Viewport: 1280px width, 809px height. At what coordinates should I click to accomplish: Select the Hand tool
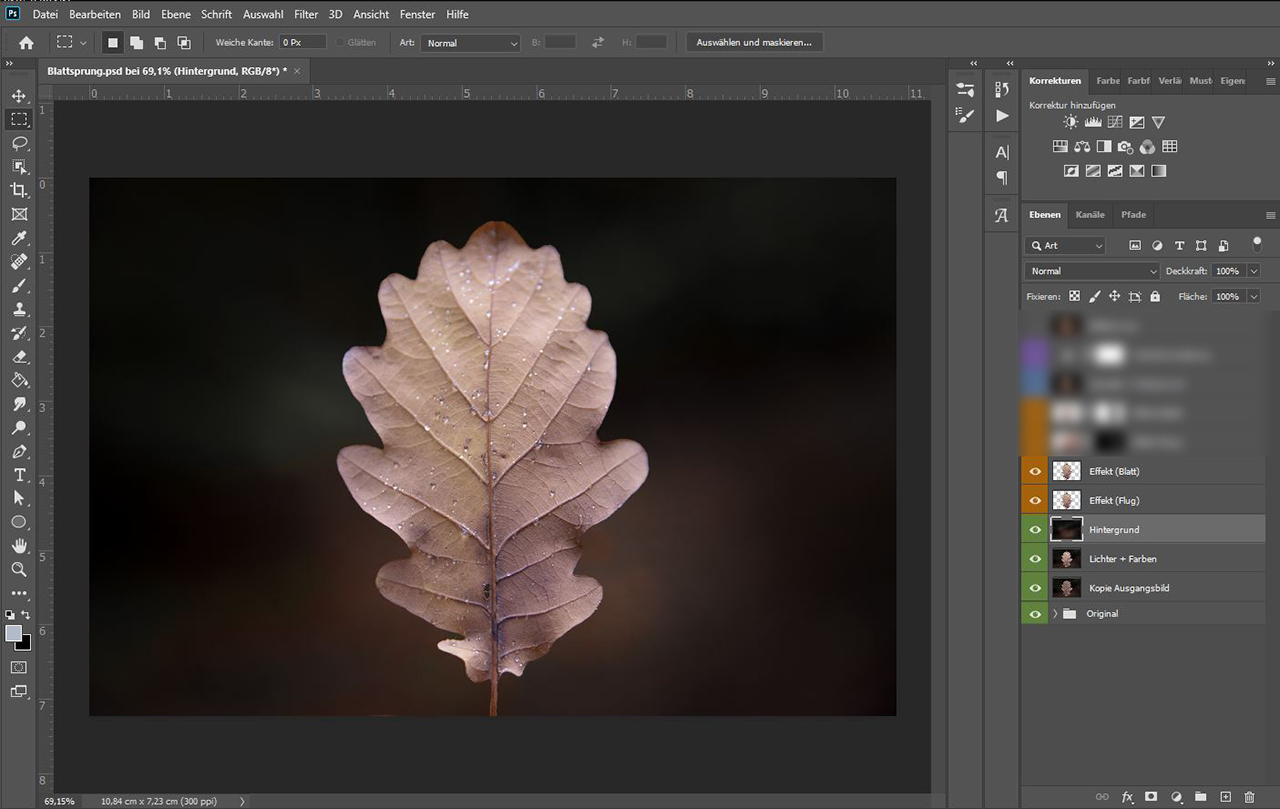click(x=19, y=546)
